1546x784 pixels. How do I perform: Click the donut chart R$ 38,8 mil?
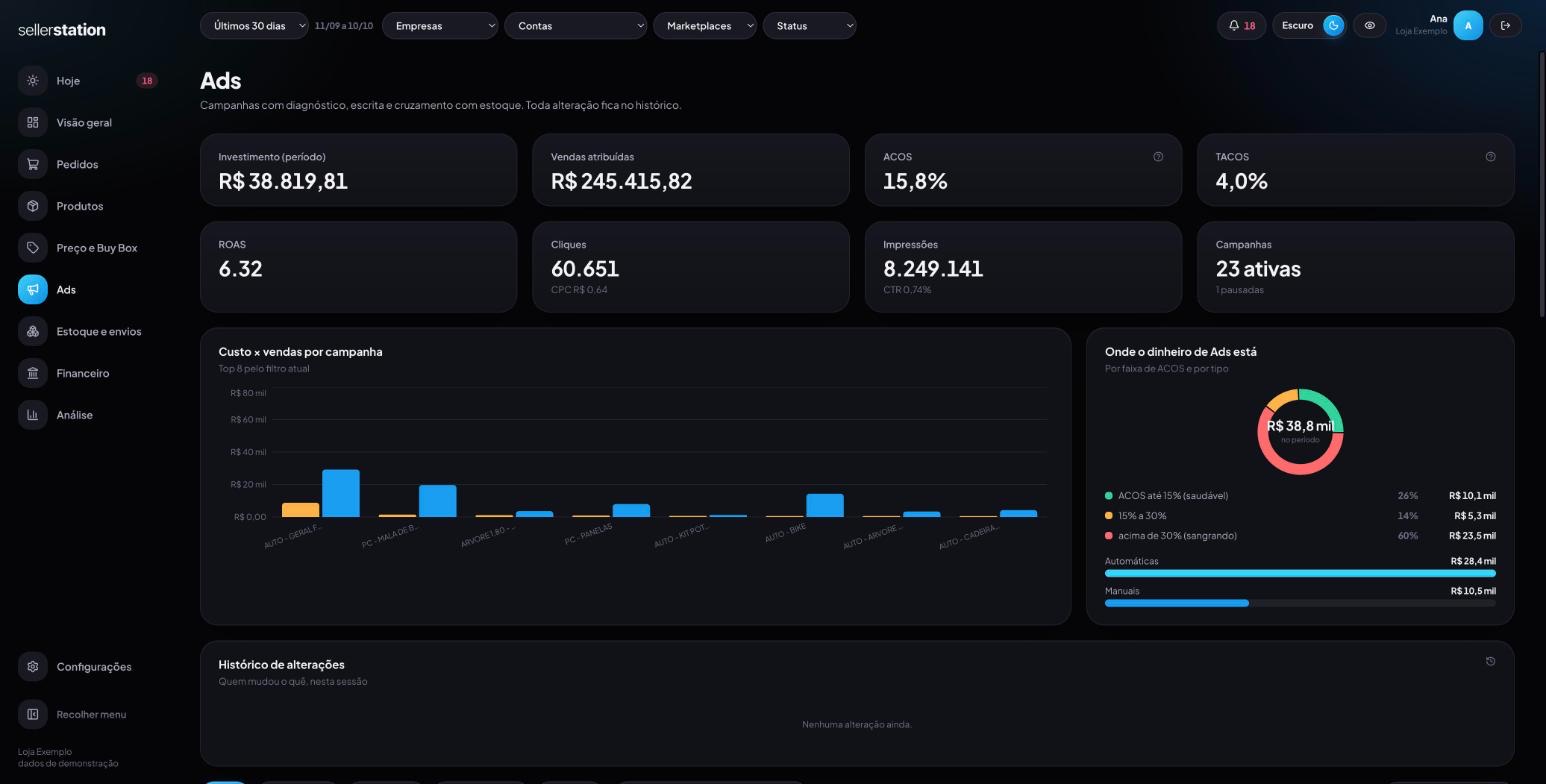(1300, 431)
